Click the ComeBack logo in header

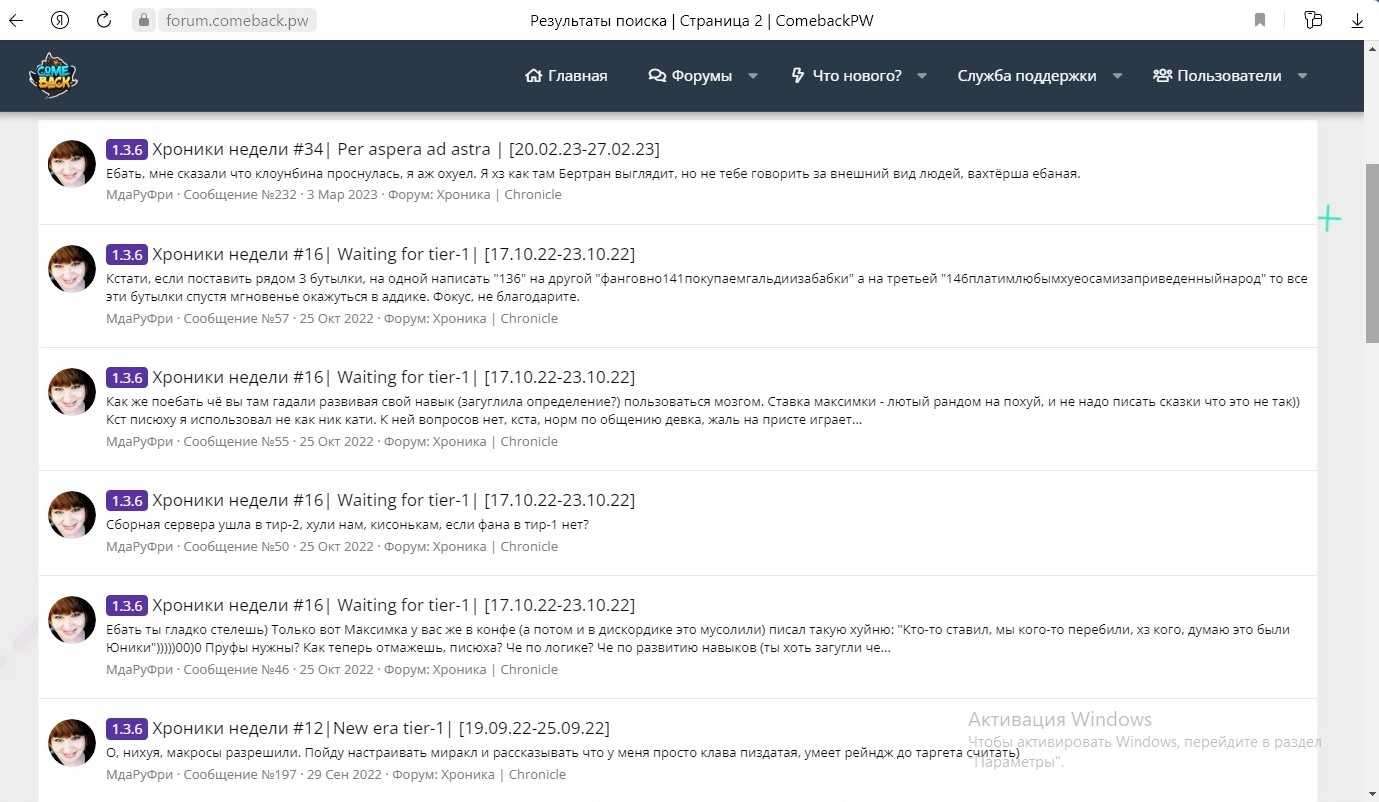coord(53,76)
